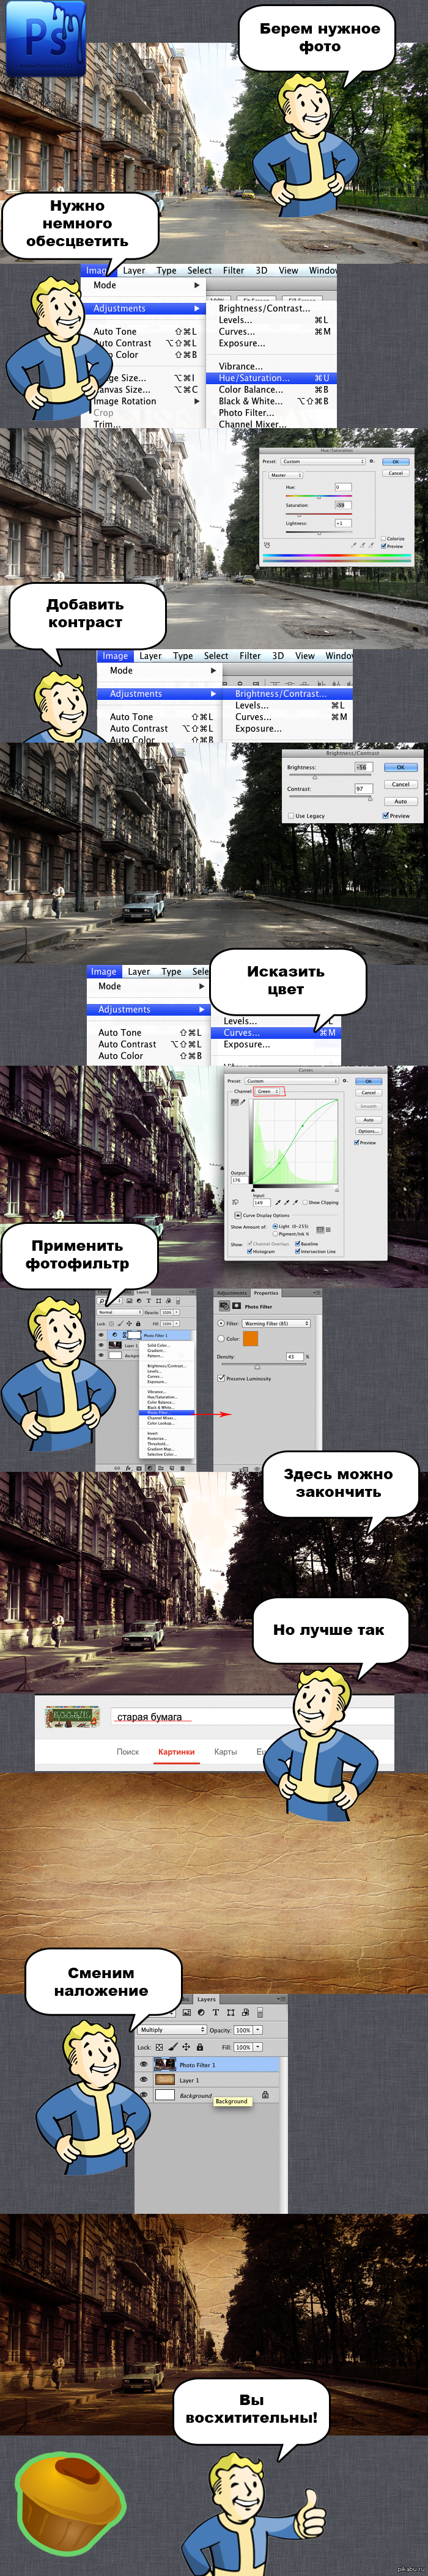This screenshot has width=428, height=2576.
Task: Pick white point eyedropper in Curves dialog
Action: click(x=295, y=1203)
